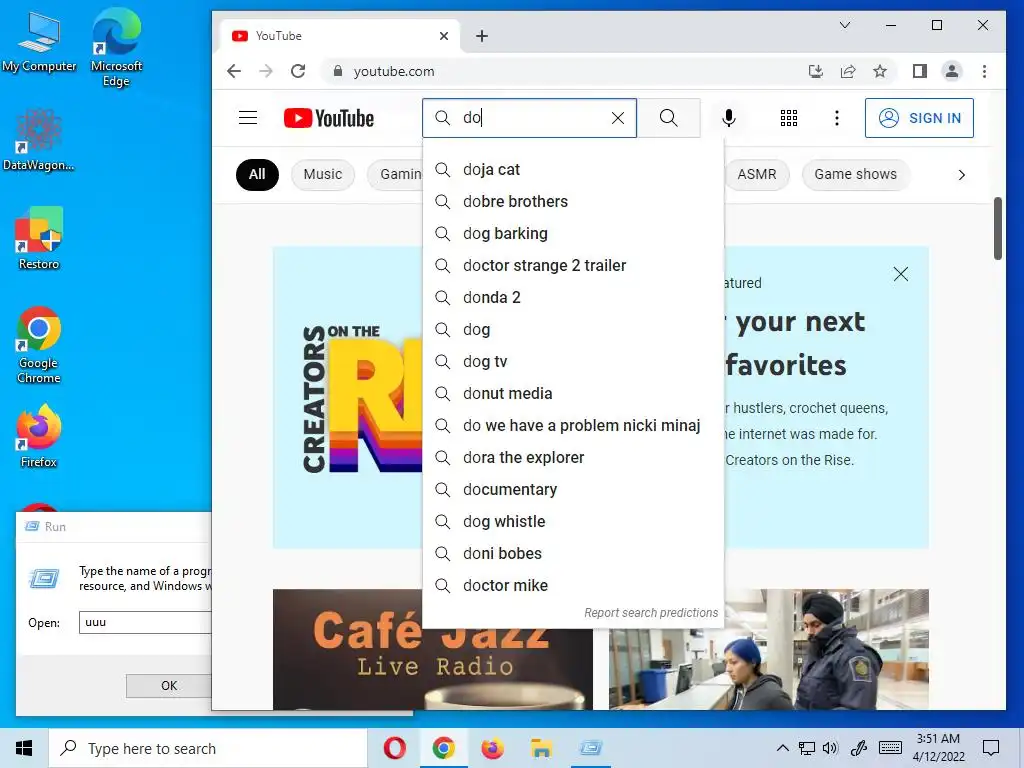Click Report search predictions link
Image resolution: width=1024 pixels, height=768 pixels.
651,613
